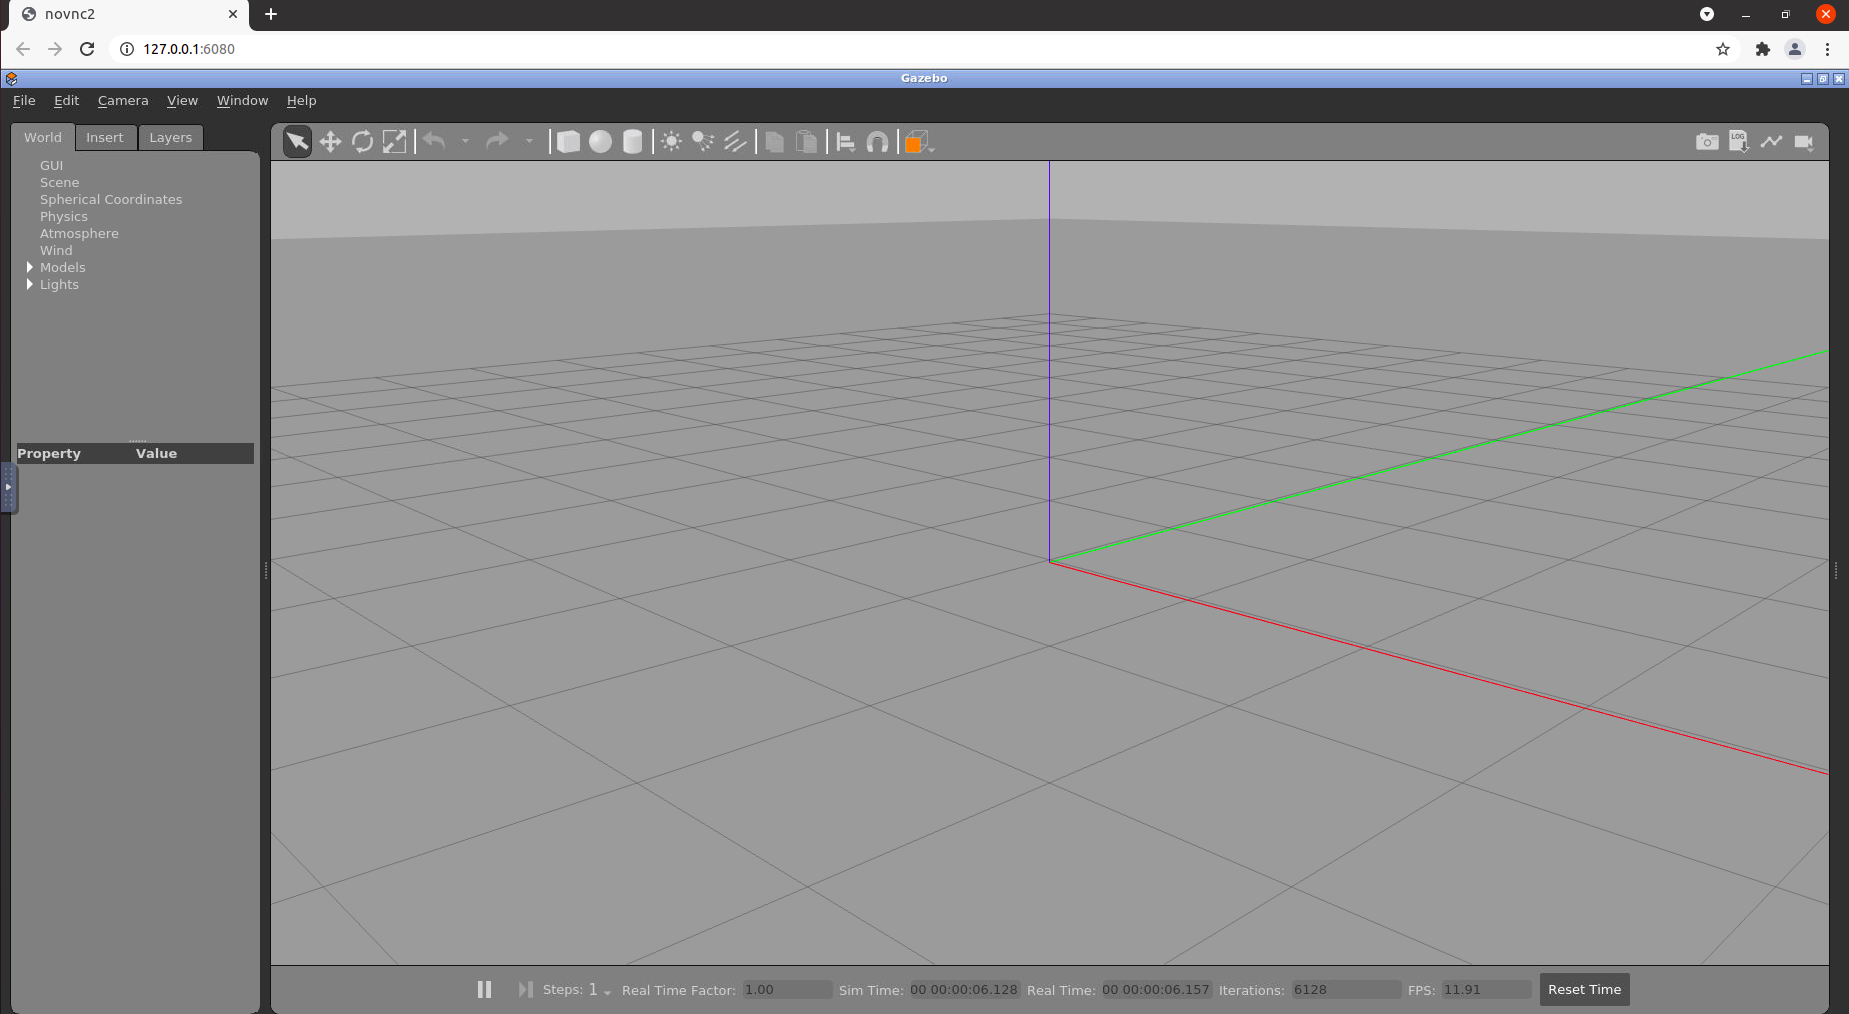This screenshot has height=1014, width=1849.
Task: Click the Iterations value field
Action: 1346,990
